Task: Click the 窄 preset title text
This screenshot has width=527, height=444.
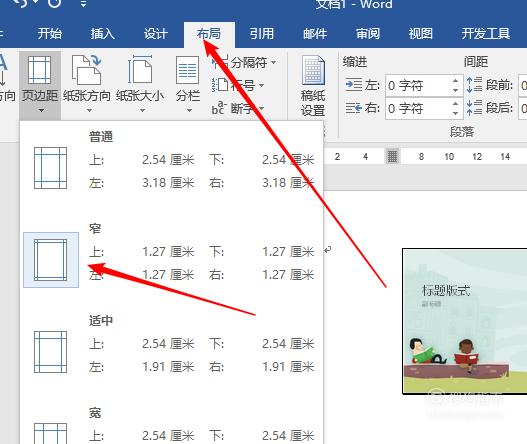Action: pyautogui.click(x=95, y=229)
